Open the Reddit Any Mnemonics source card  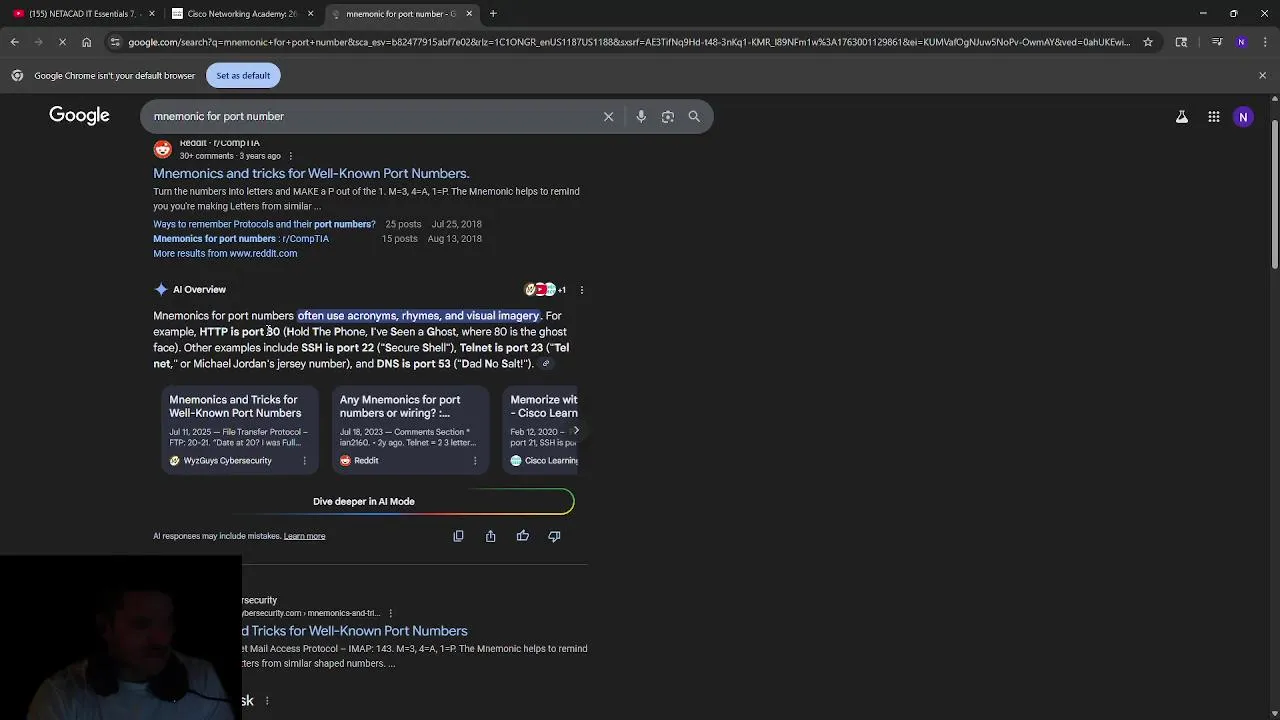click(410, 430)
